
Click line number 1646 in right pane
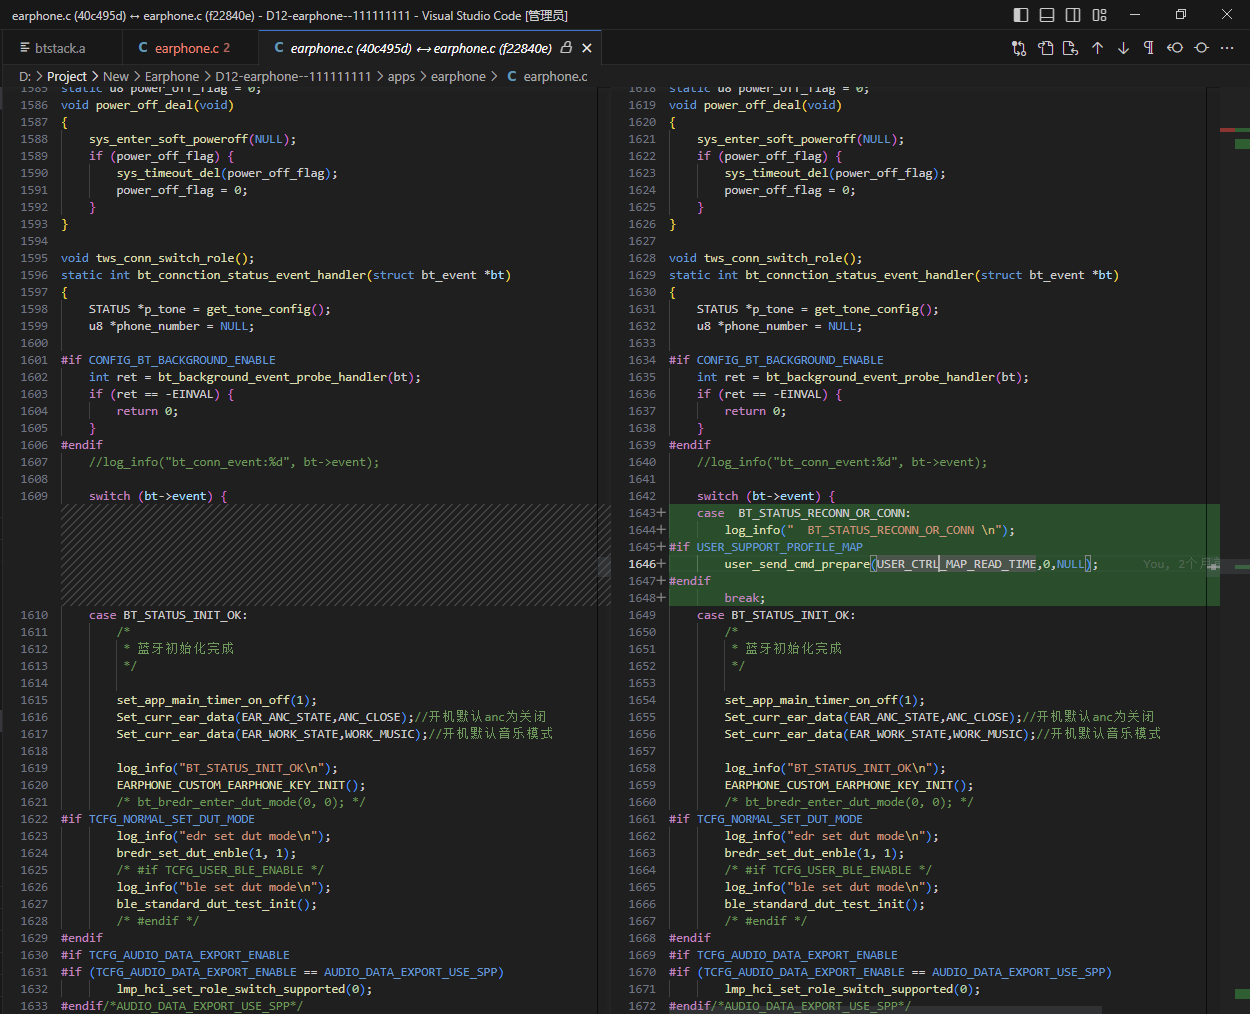click(x=642, y=564)
